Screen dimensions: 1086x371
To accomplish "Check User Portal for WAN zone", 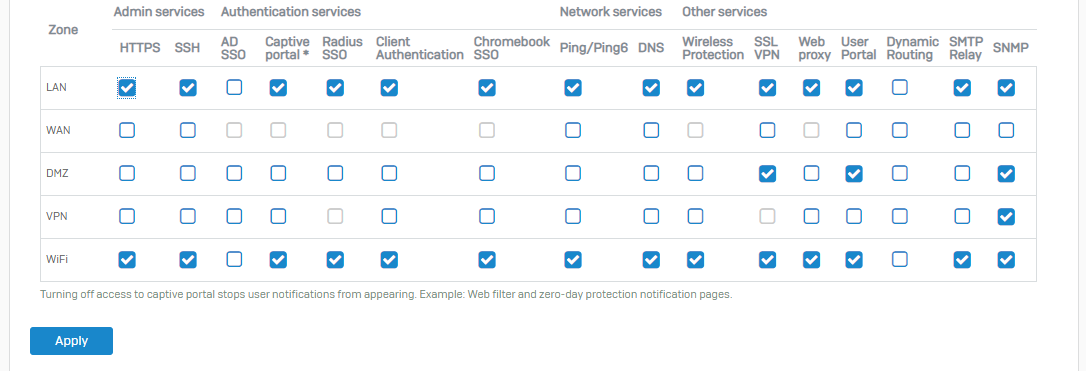I will [854, 130].
